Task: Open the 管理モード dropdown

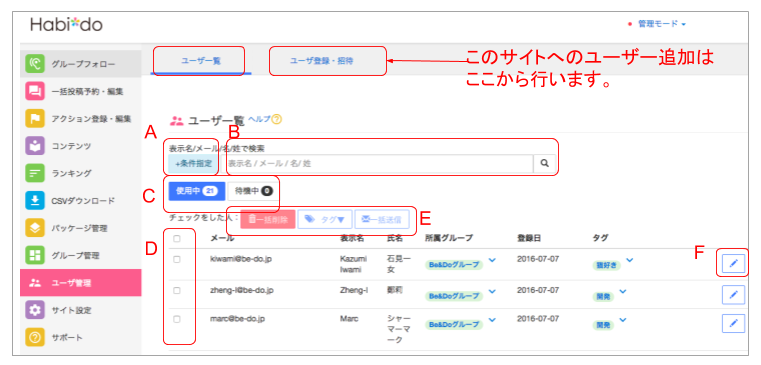Action: tap(661, 24)
